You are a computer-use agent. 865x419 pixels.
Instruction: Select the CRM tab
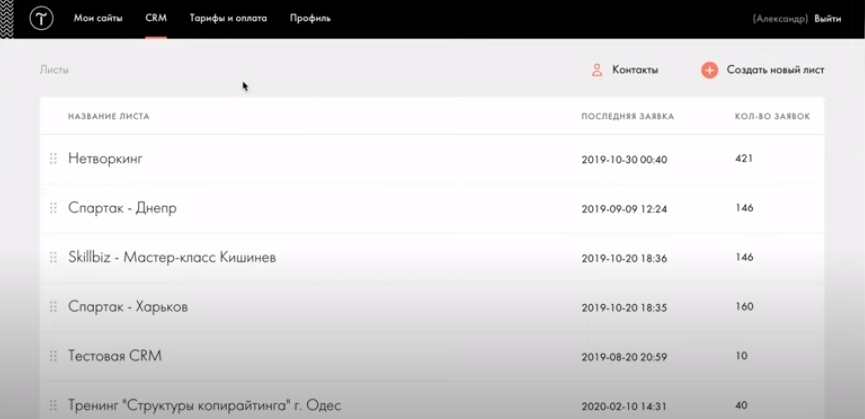156,18
